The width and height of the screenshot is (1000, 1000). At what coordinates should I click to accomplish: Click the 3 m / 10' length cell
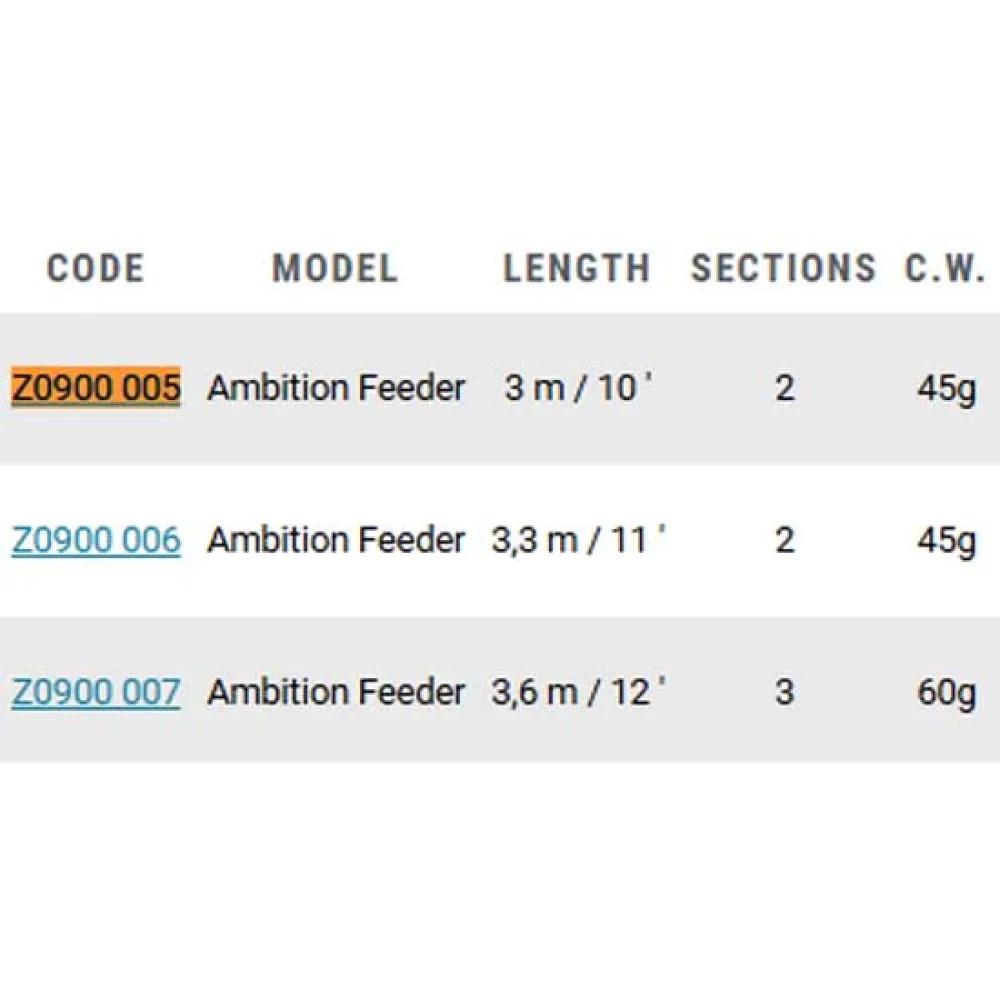click(x=578, y=387)
